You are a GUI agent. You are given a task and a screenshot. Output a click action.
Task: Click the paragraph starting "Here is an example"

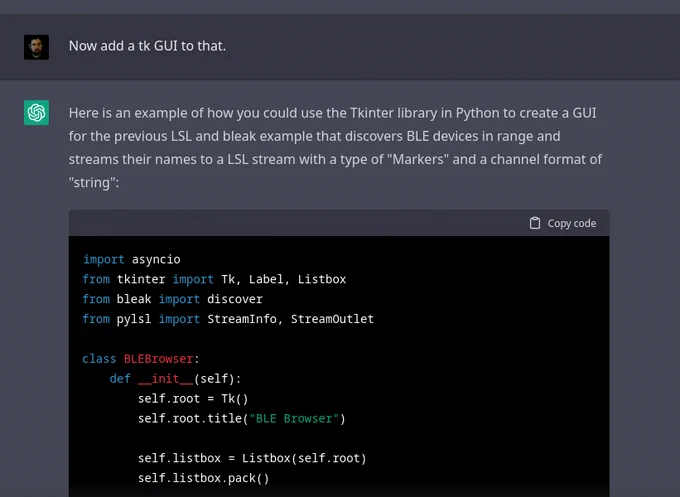[335, 147]
